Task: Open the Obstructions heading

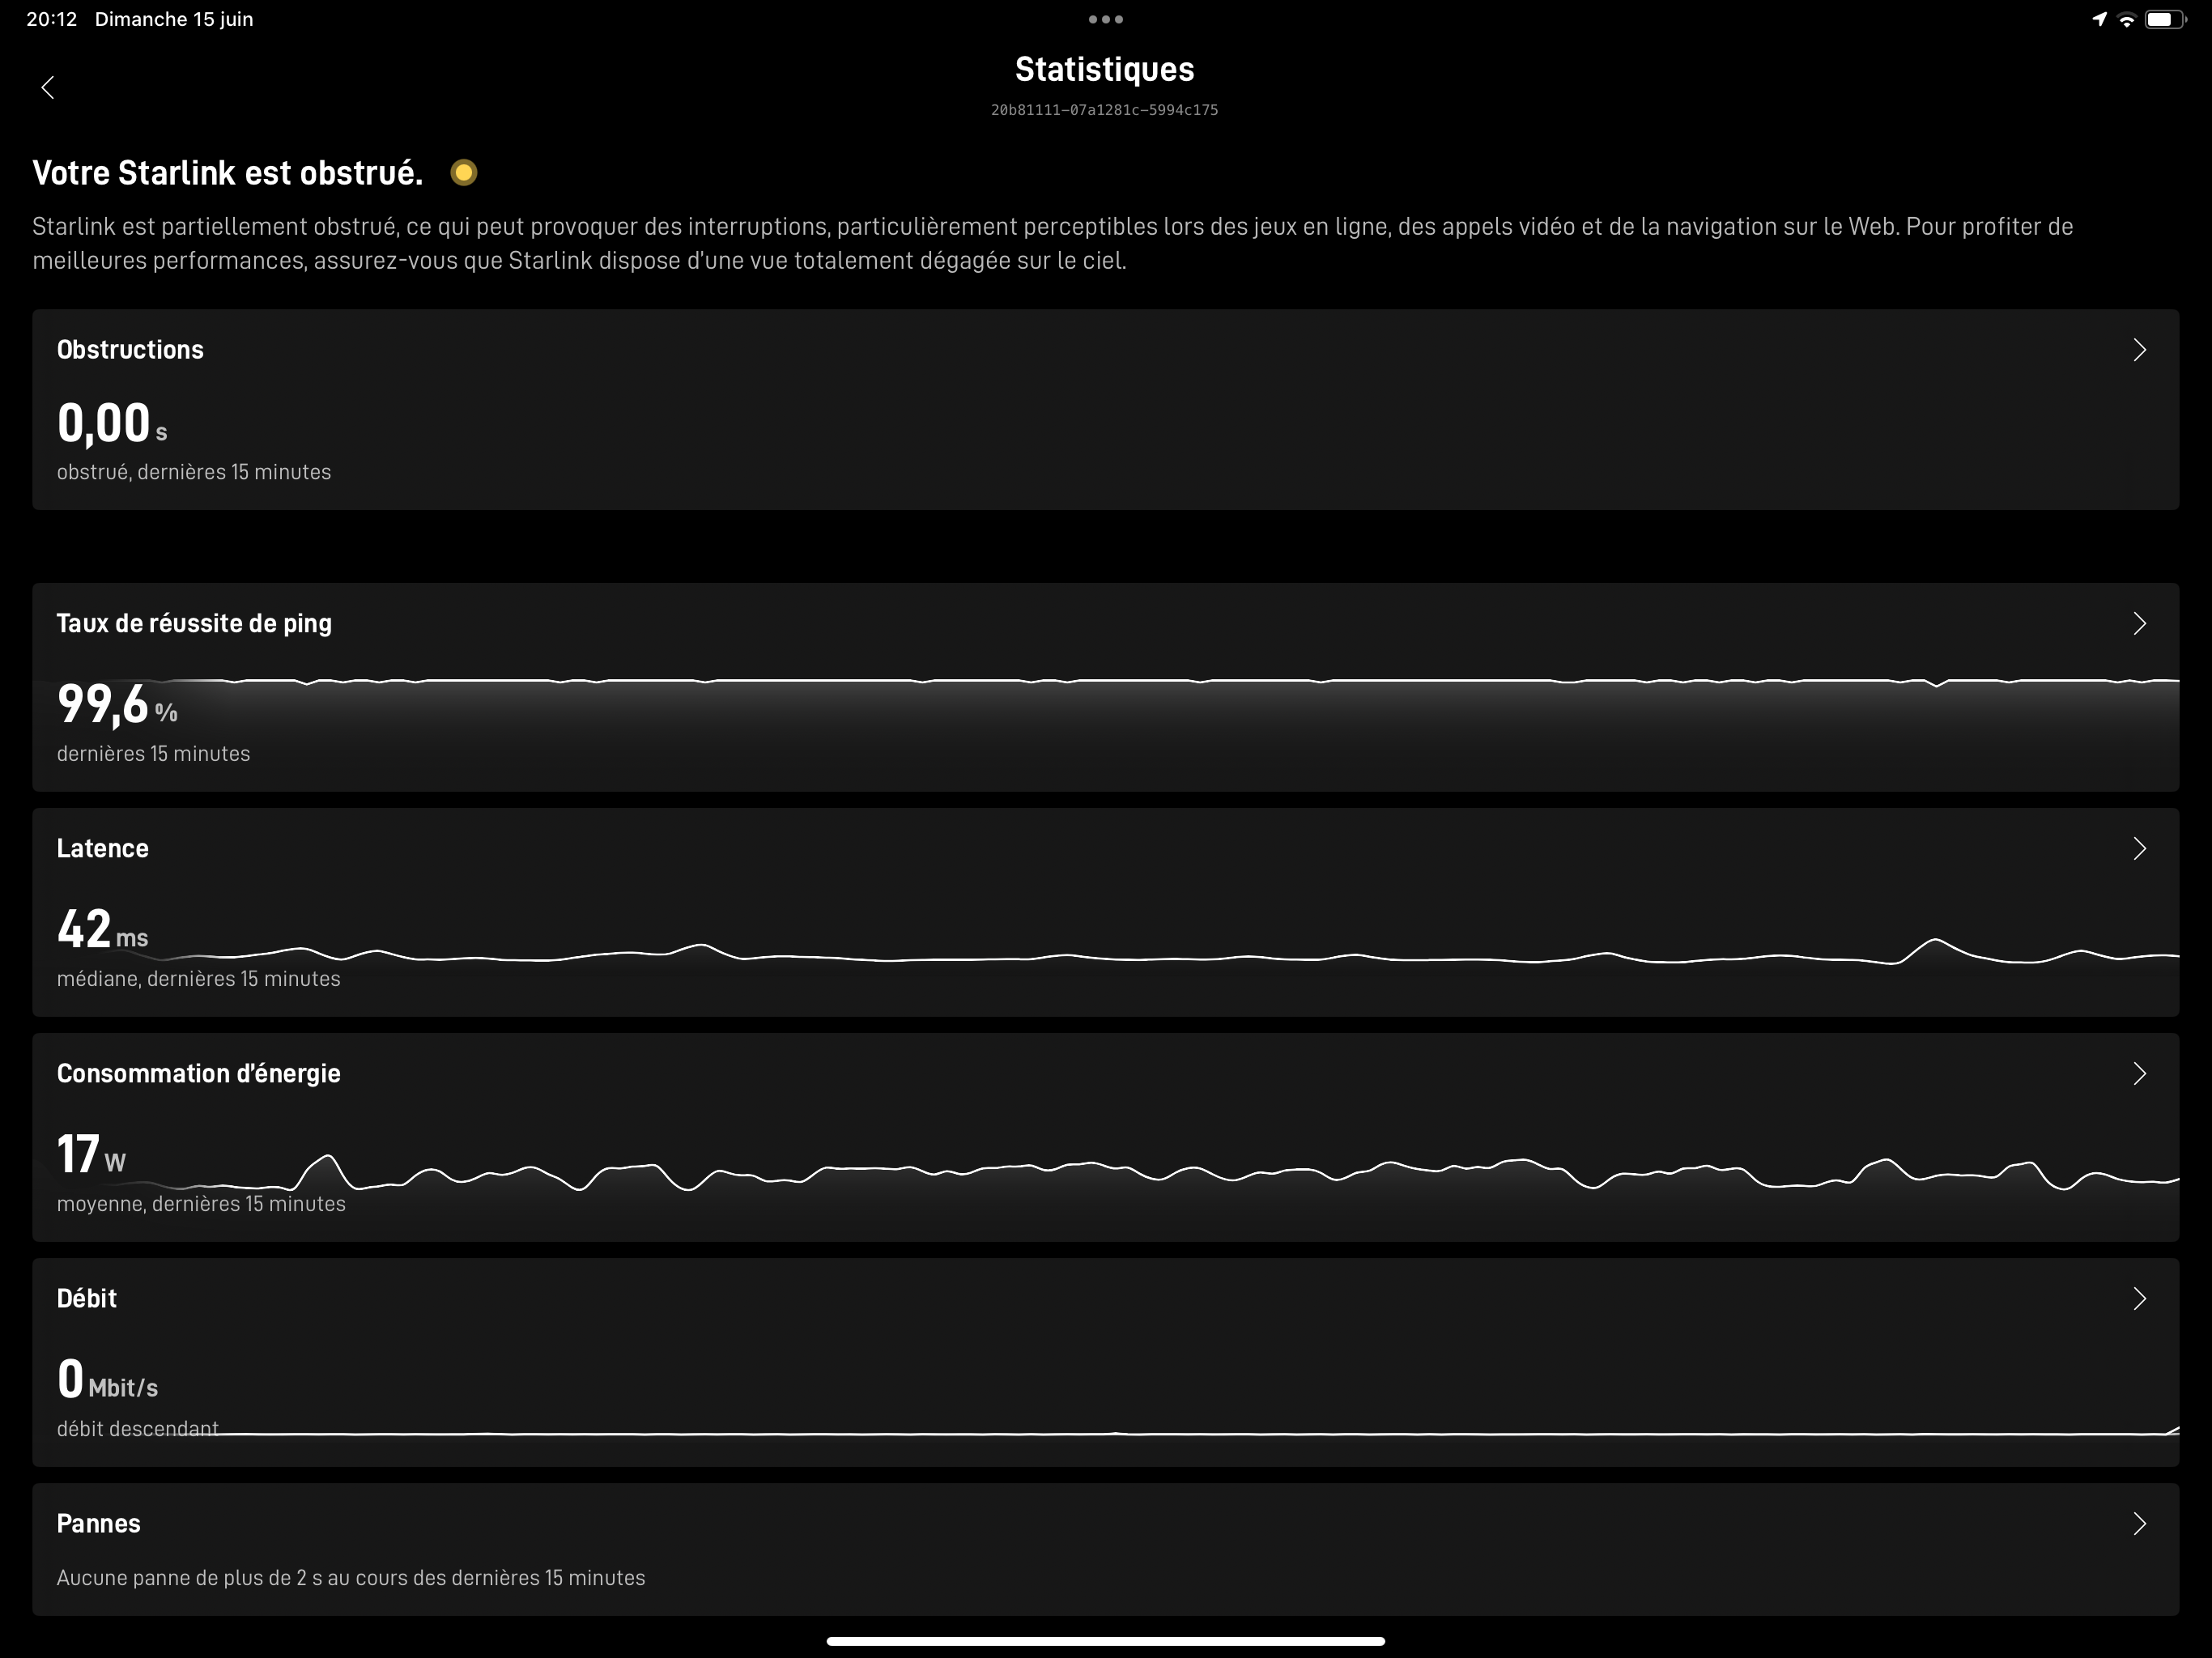Action: (x=130, y=350)
